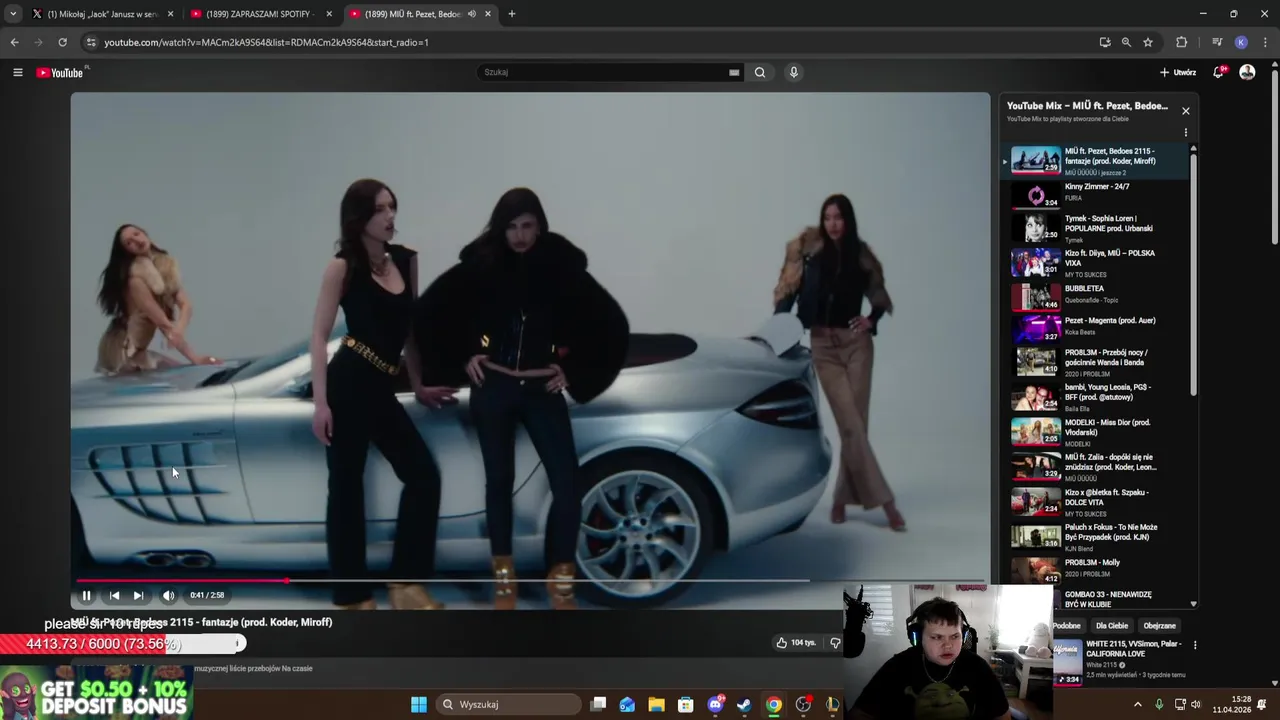Open the Chrome three-dot menu
Screen dimensions: 1280x720
1265,42
